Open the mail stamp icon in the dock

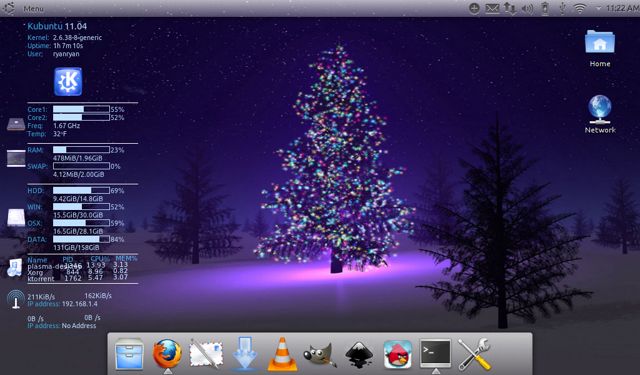206,354
